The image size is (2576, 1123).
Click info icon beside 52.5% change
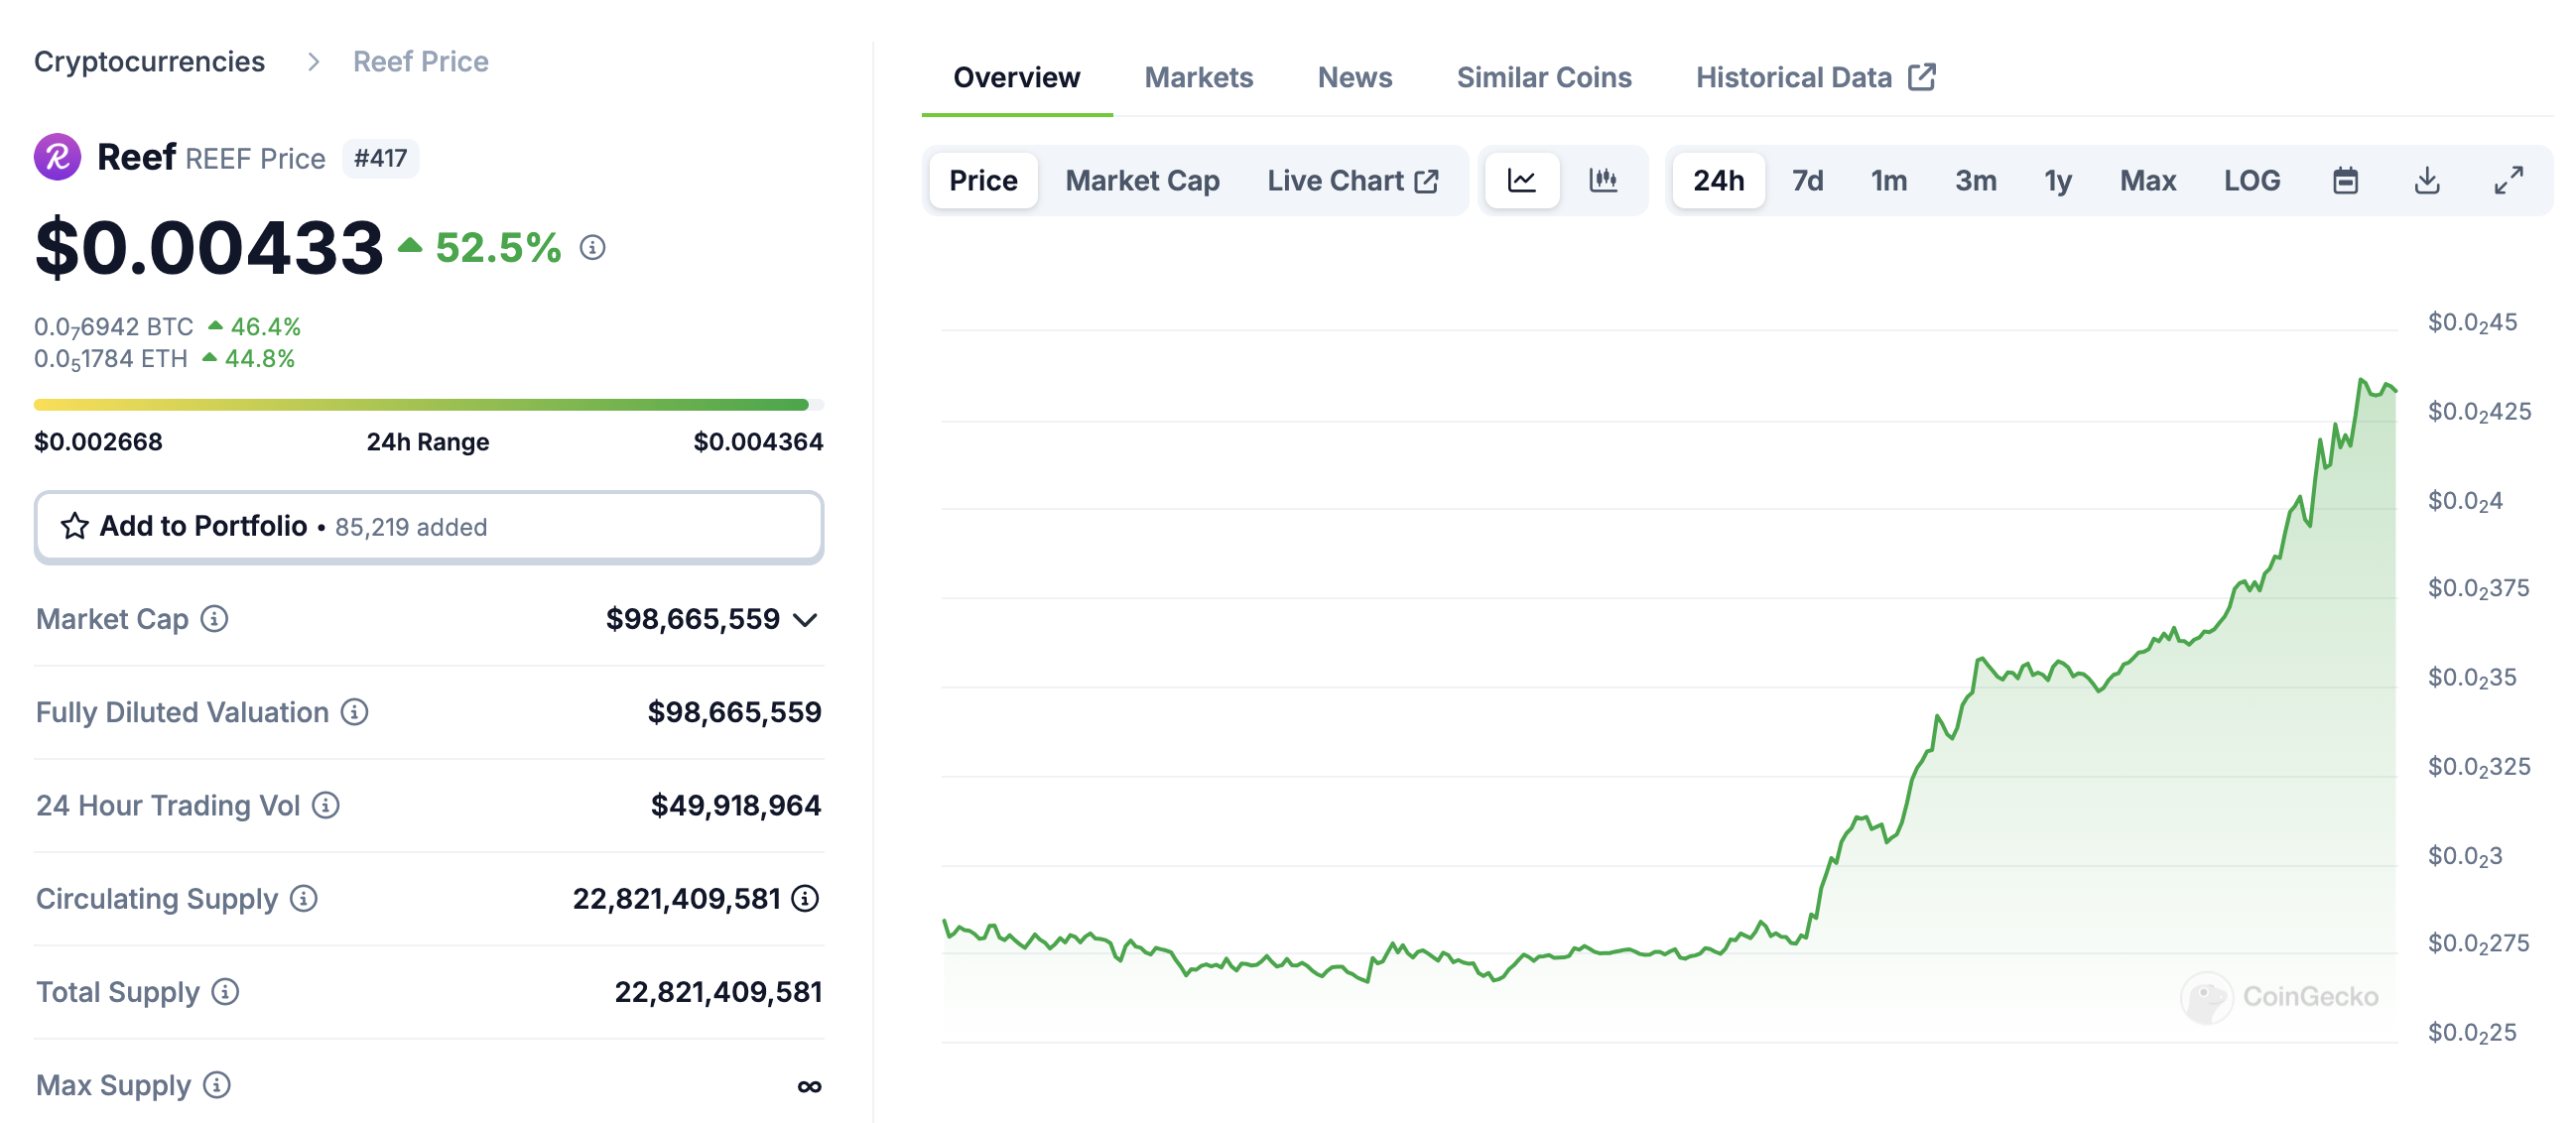point(593,247)
